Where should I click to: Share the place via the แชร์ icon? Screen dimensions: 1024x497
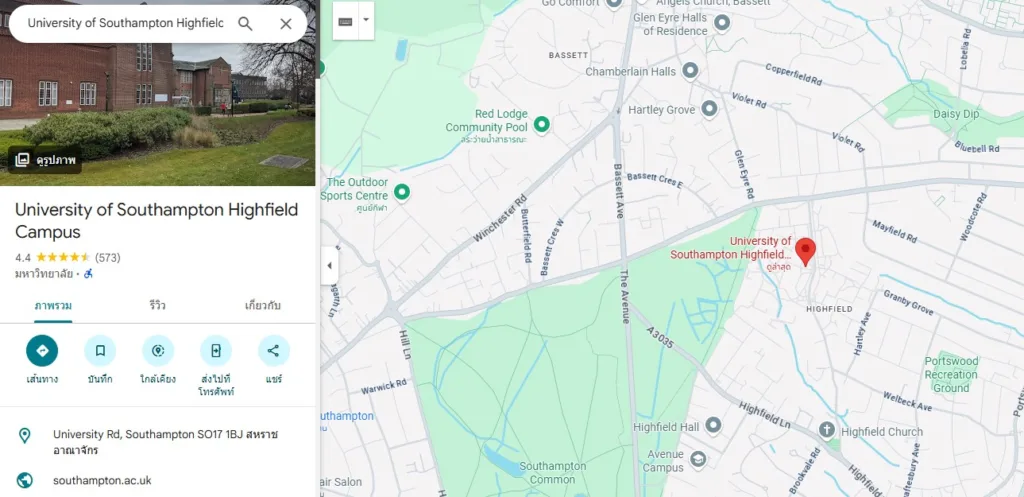[x=274, y=351]
